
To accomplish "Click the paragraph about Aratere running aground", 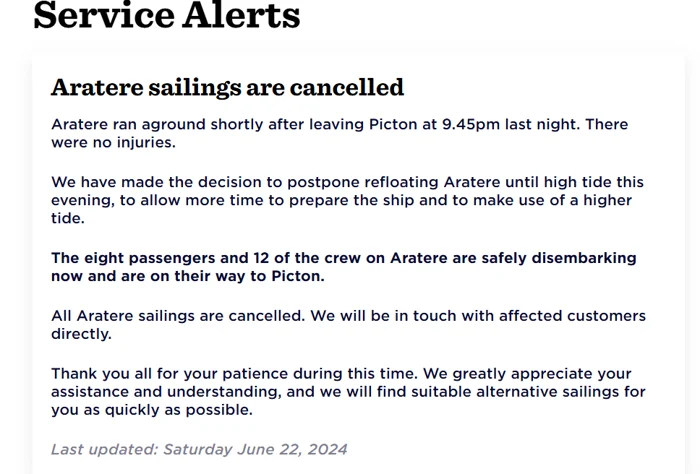I will click(x=340, y=133).
